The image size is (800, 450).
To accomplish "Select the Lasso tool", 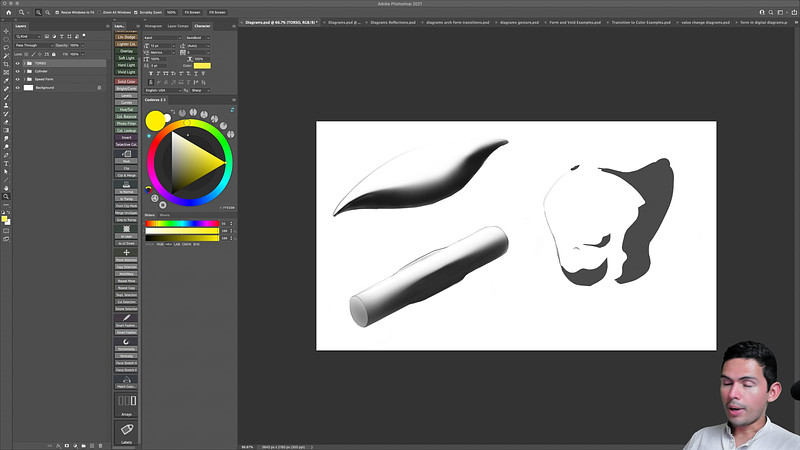I will pyautogui.click(x=6, y=47).
